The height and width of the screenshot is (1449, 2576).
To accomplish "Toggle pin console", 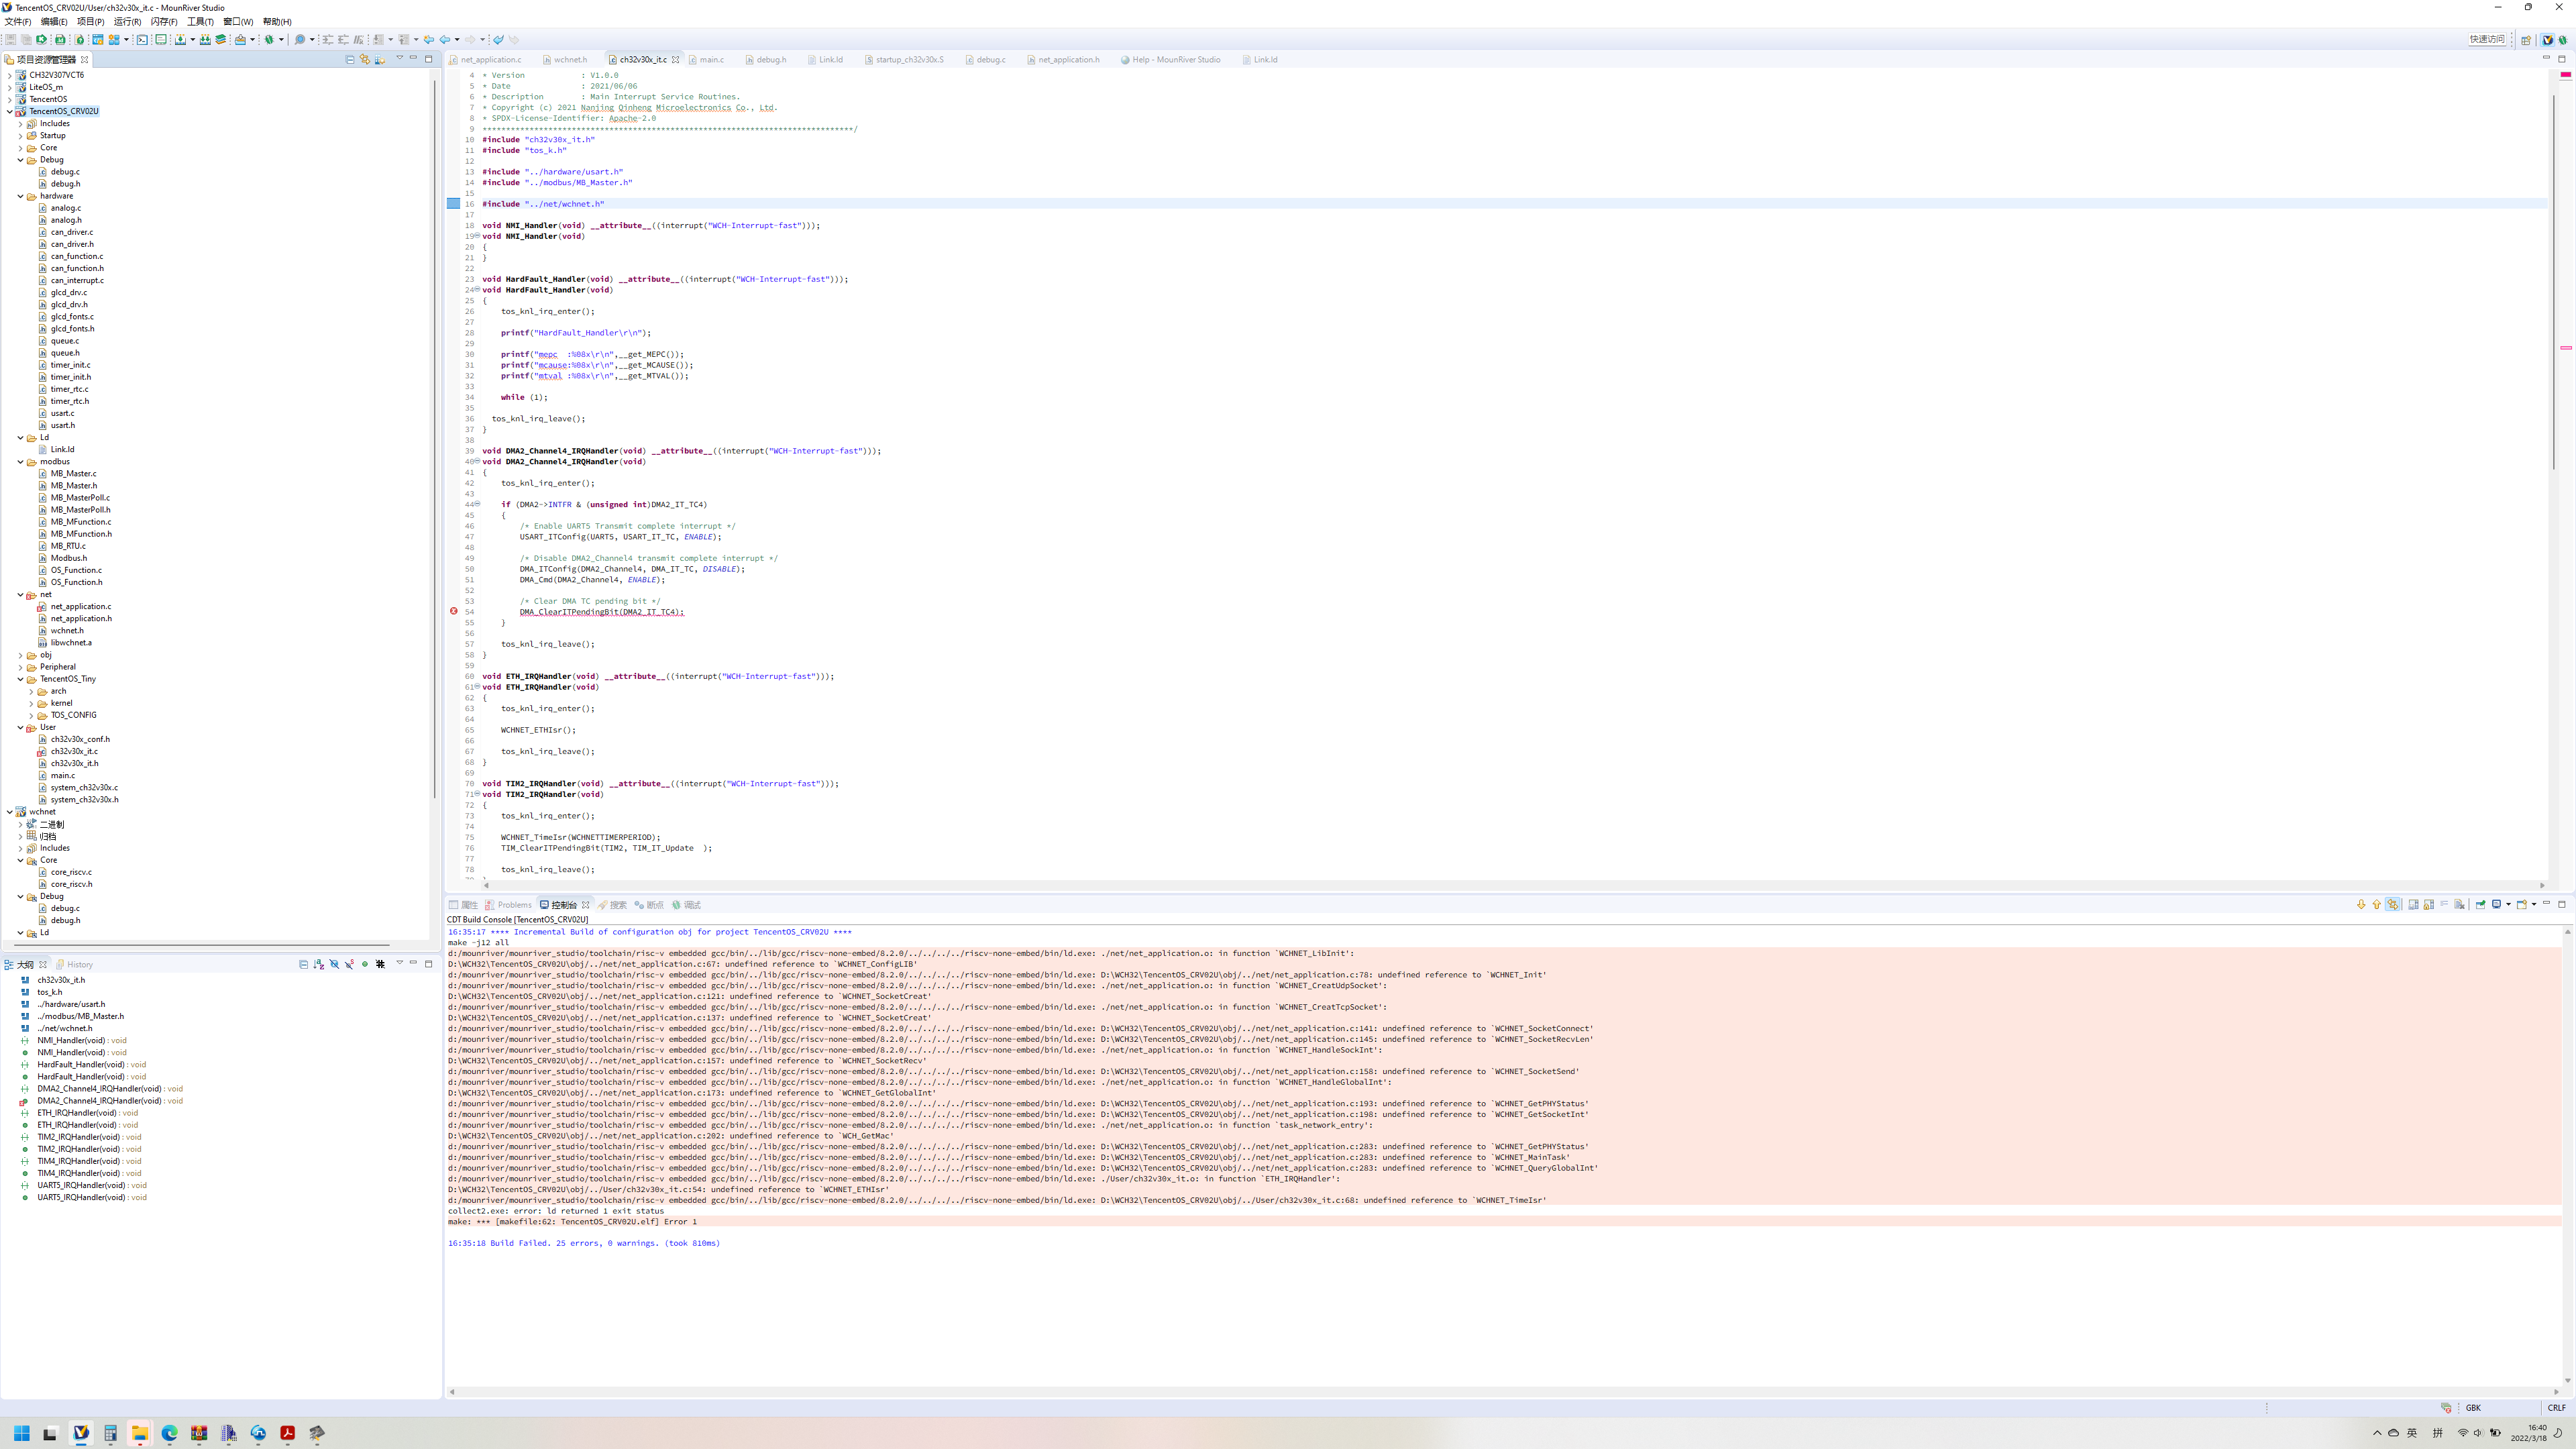I will [2481, 904].
